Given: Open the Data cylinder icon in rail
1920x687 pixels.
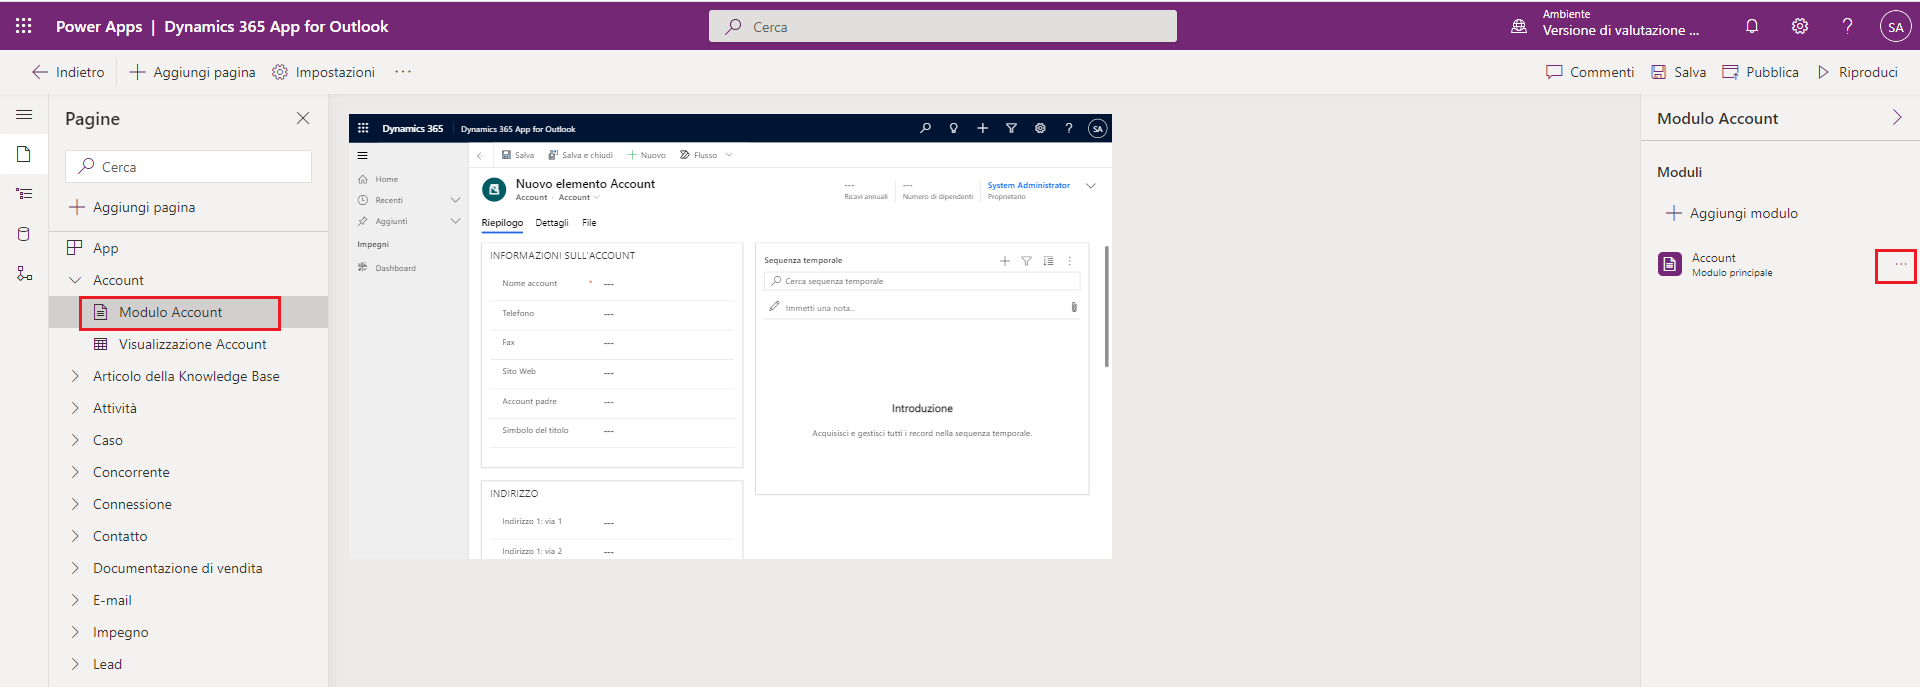Looking at the screenshot, I should pyautogui.click(x=24, y=234).
